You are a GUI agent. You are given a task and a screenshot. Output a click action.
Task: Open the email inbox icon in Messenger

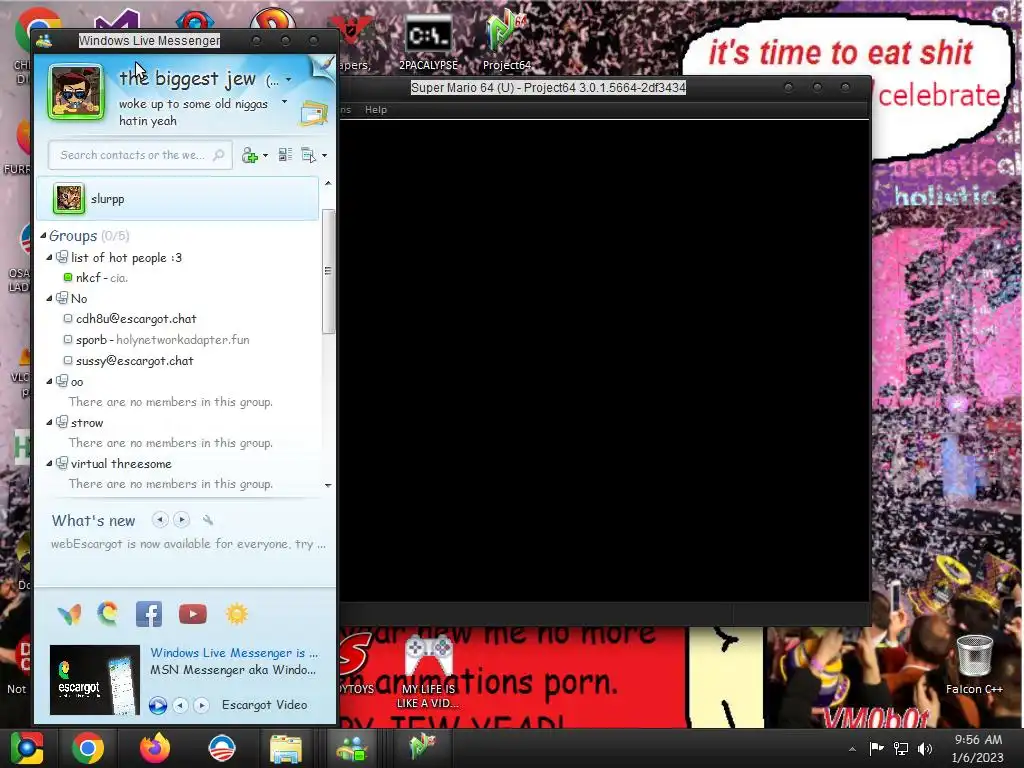(313, 114)
